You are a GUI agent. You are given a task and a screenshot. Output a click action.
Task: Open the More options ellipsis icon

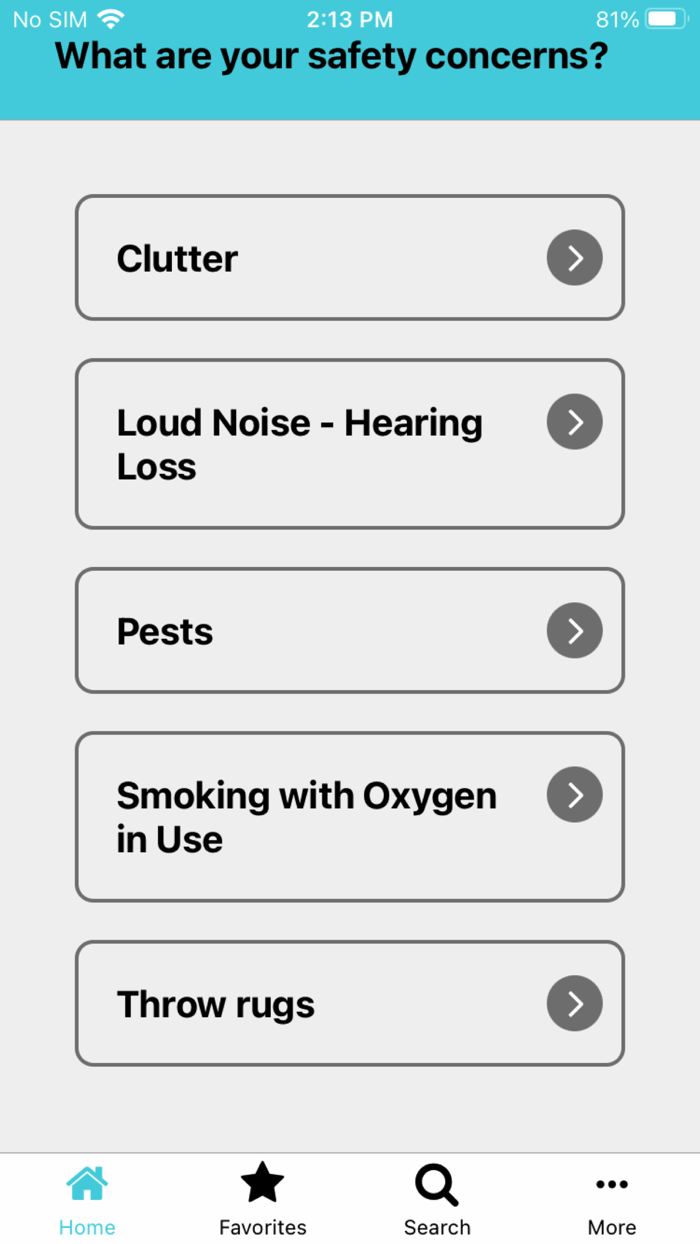click(612, 1183)
